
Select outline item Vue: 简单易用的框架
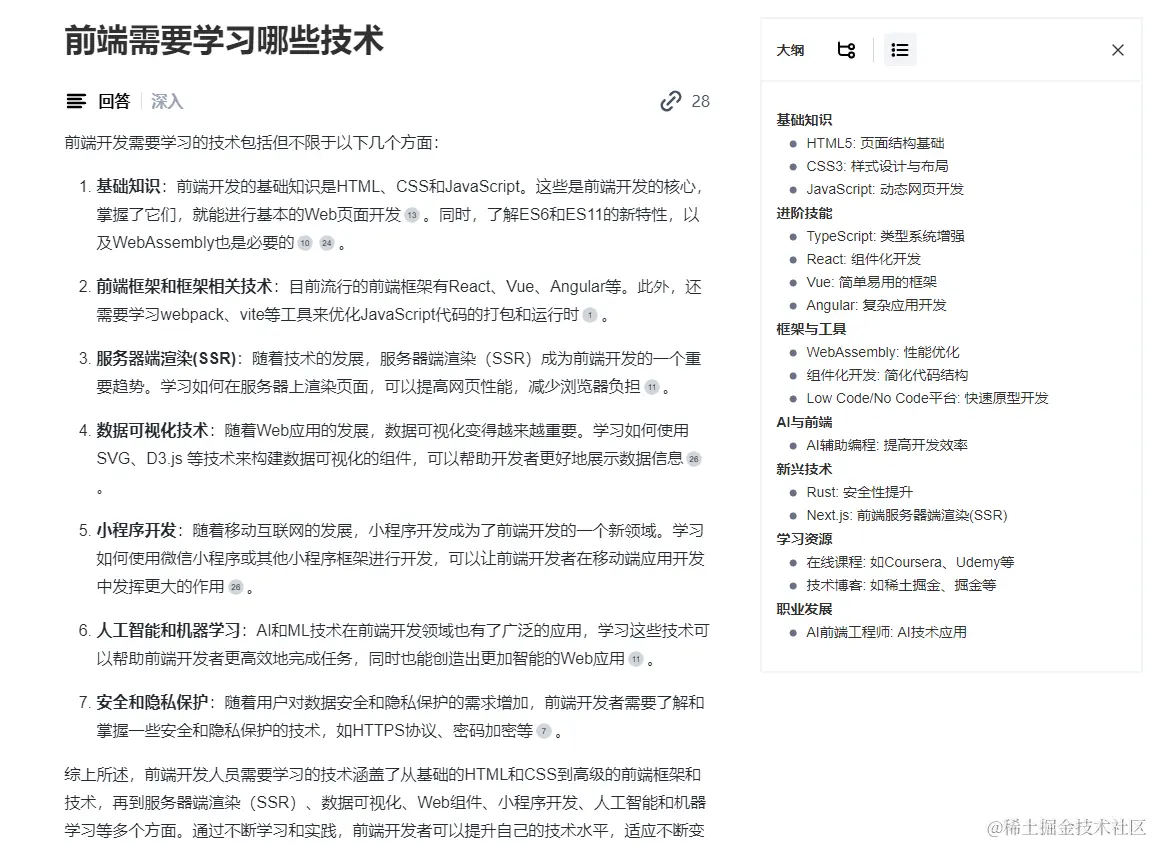point(871,282)
